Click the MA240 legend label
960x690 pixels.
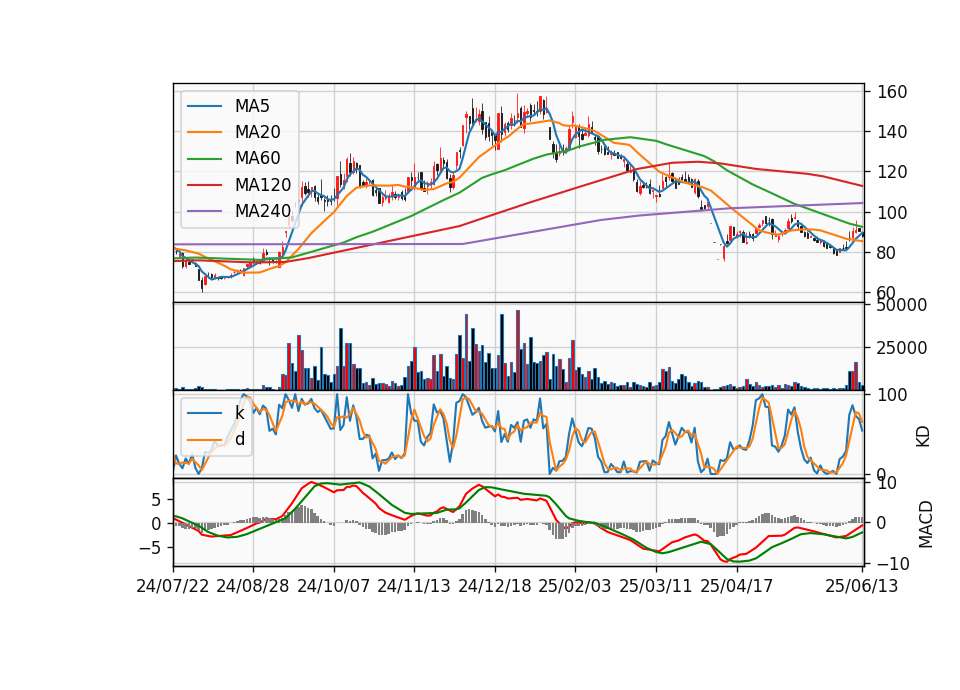tap(263, 211)
